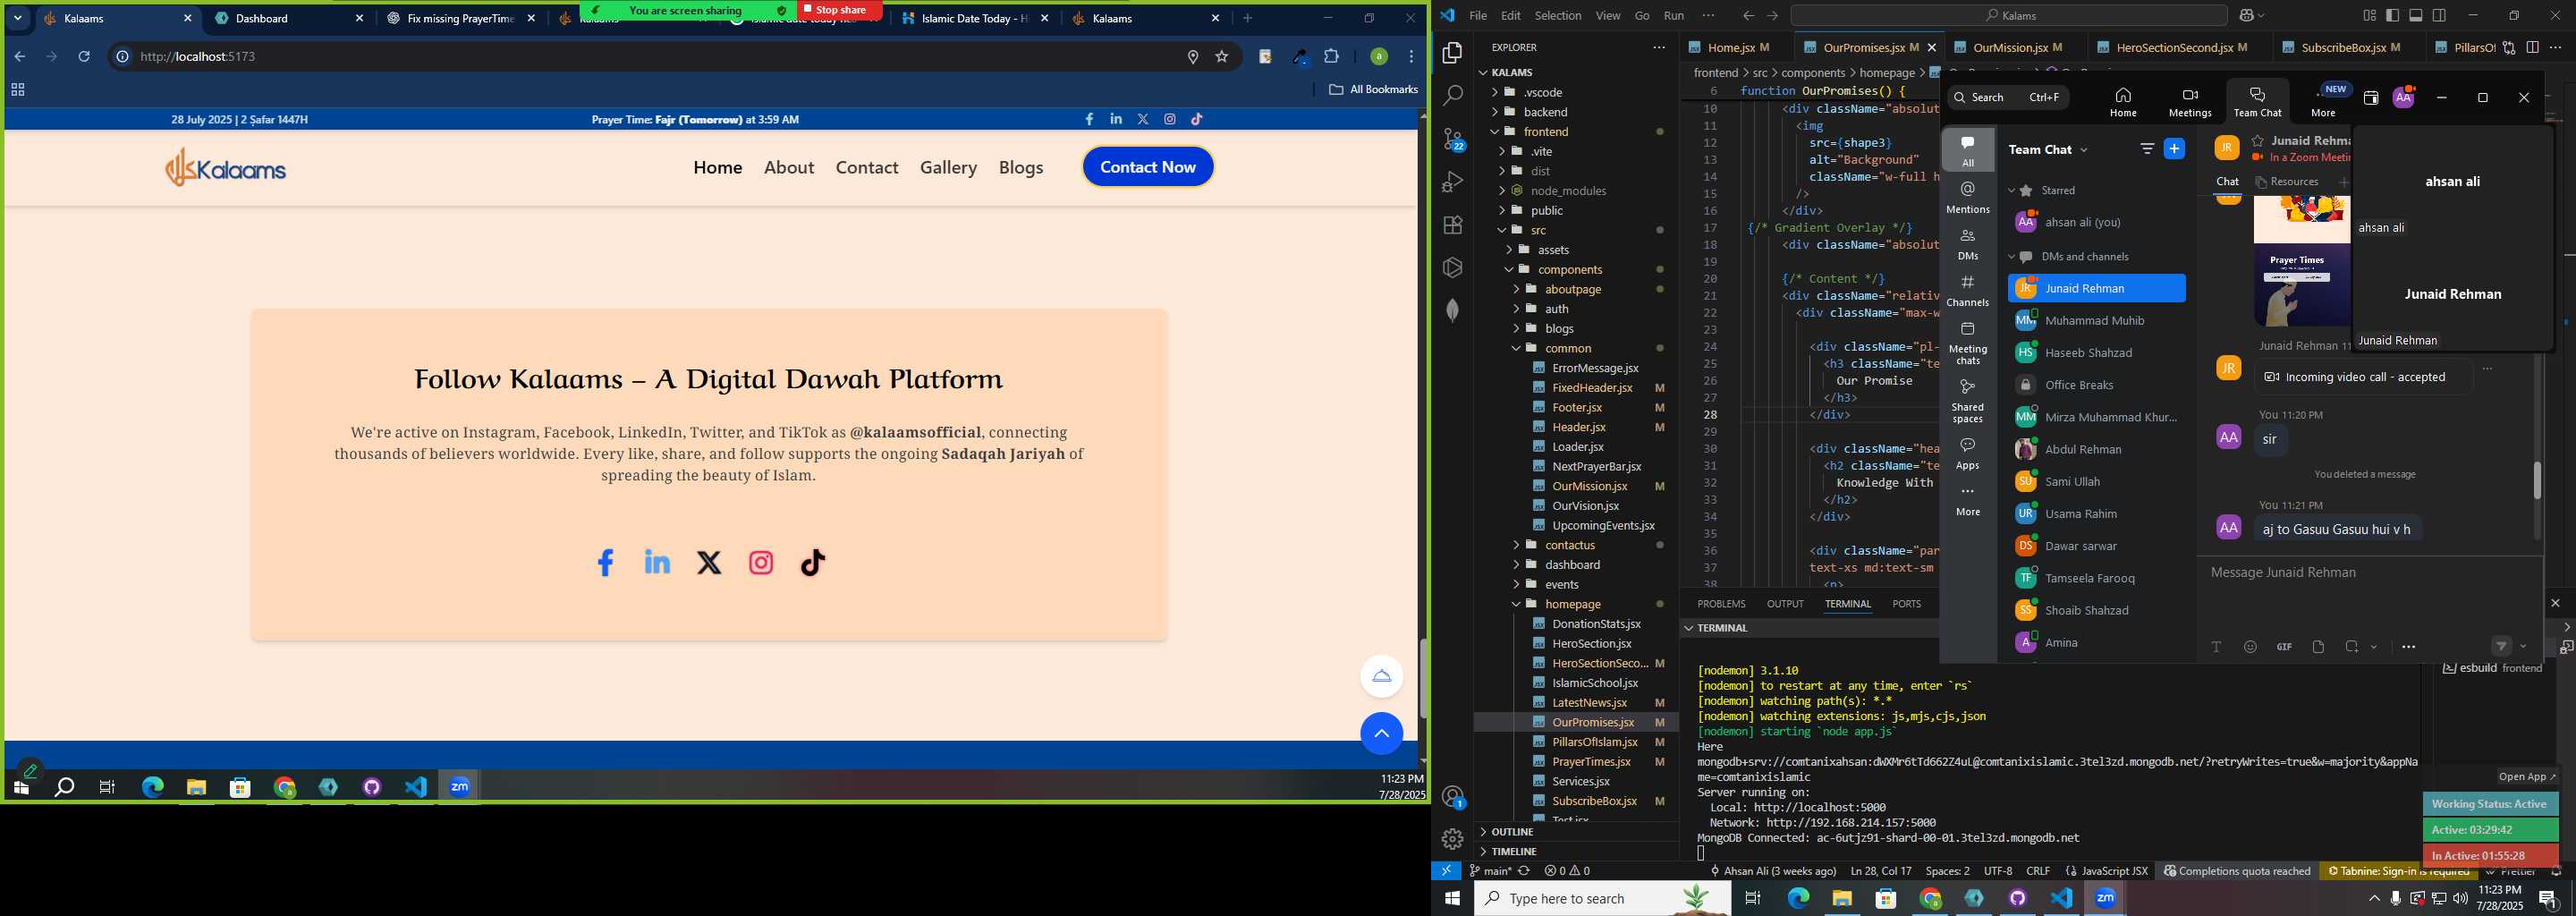The height and width of the screenshot is (916, 2576).
Task: Attach a file in Zoom composer
Action: point(2318,647)
